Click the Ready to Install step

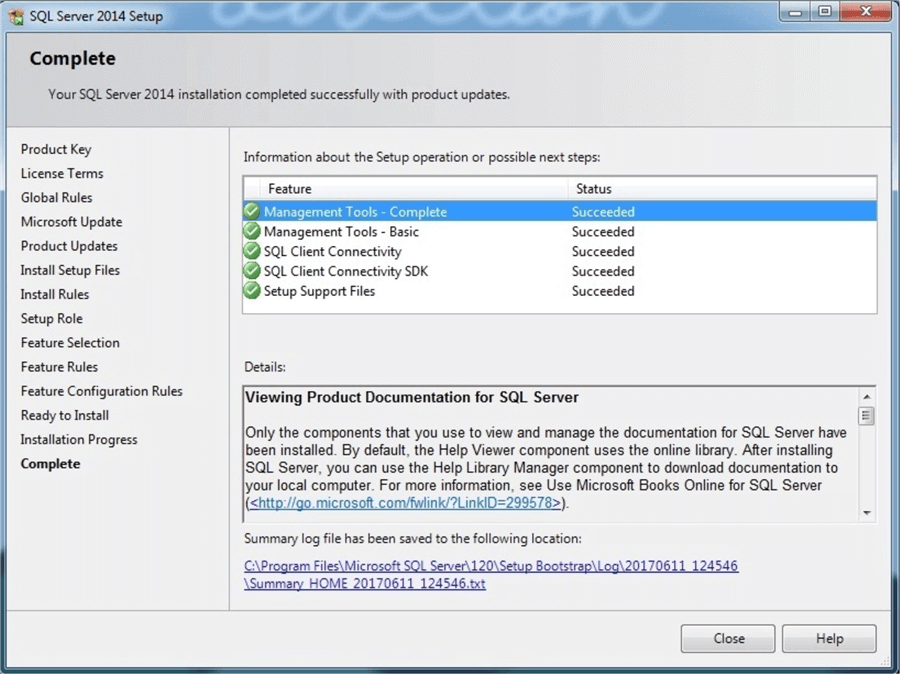(x=65, y=415)
